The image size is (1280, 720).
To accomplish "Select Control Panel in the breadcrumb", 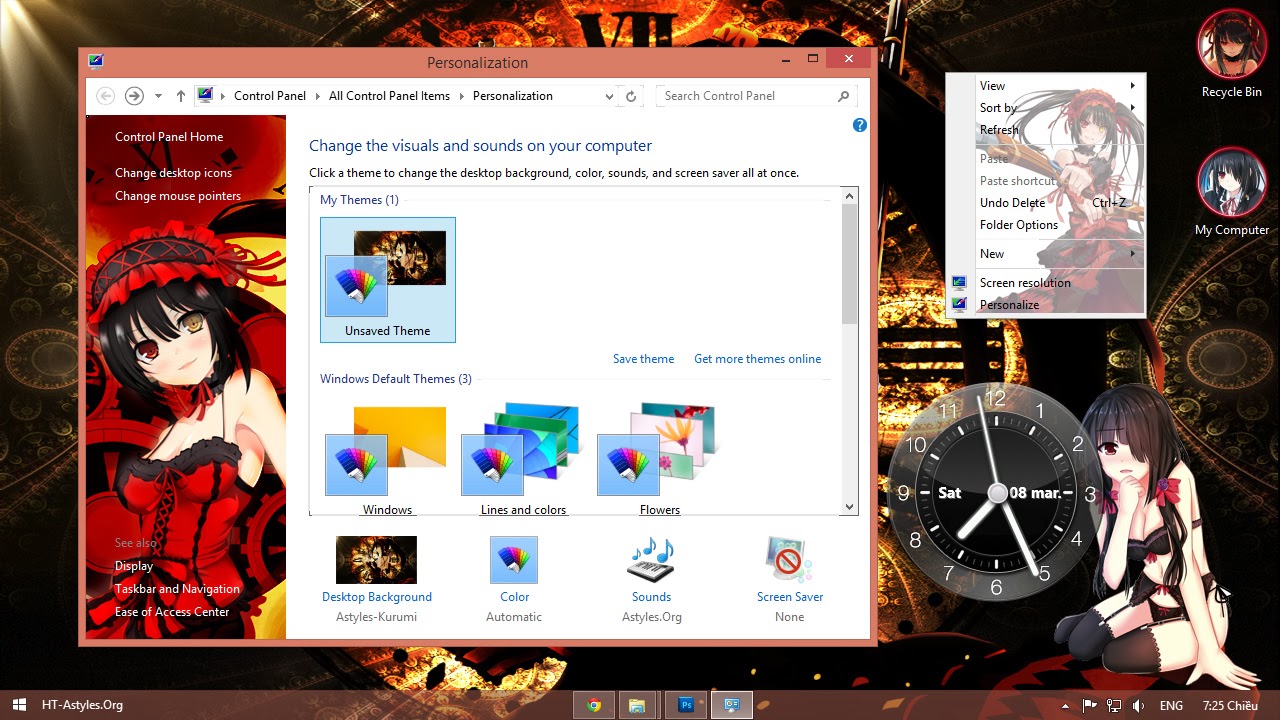I will (x=270, y=96).
